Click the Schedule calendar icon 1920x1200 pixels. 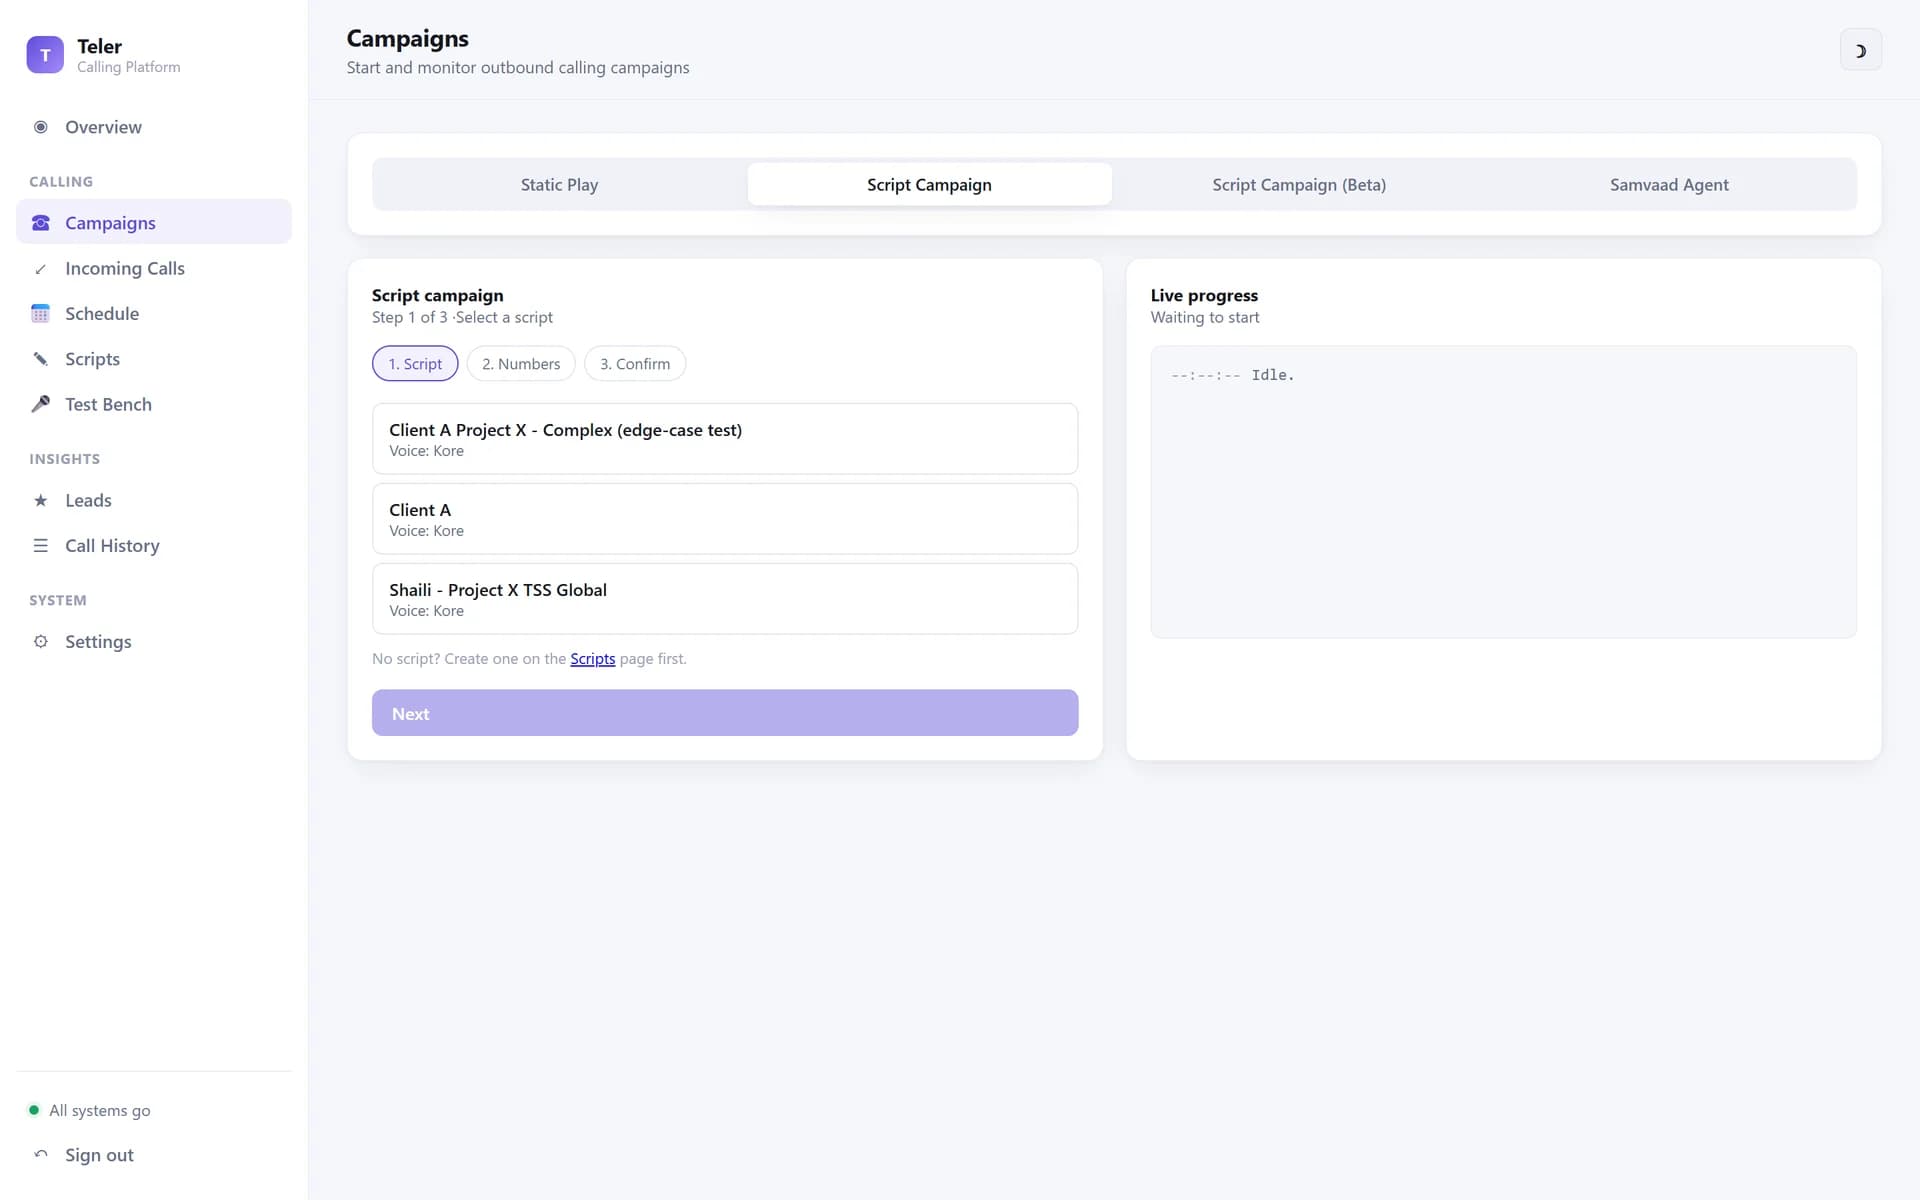click(41, 314)
